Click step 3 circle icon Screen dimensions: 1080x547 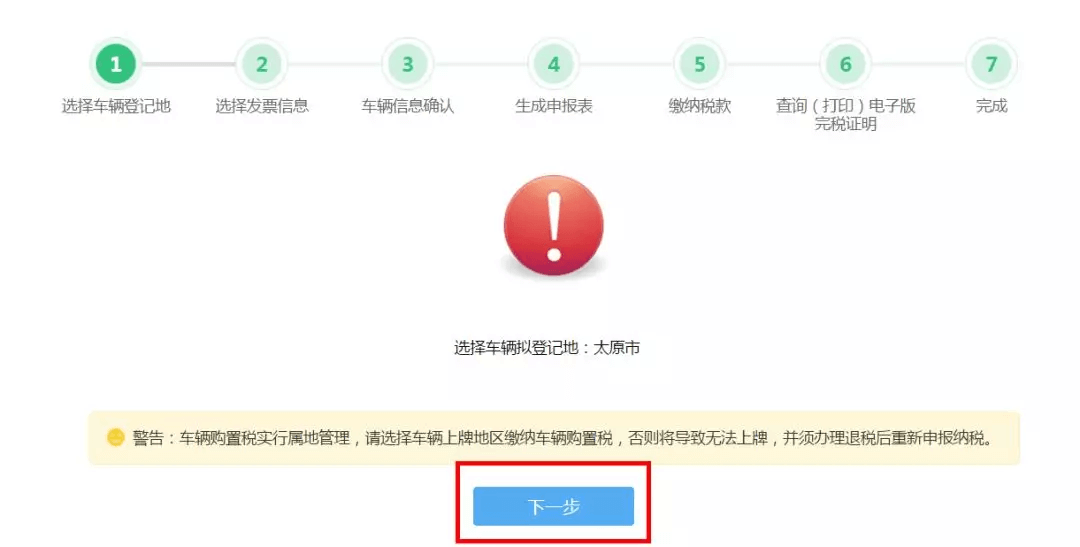click(408, 64)
